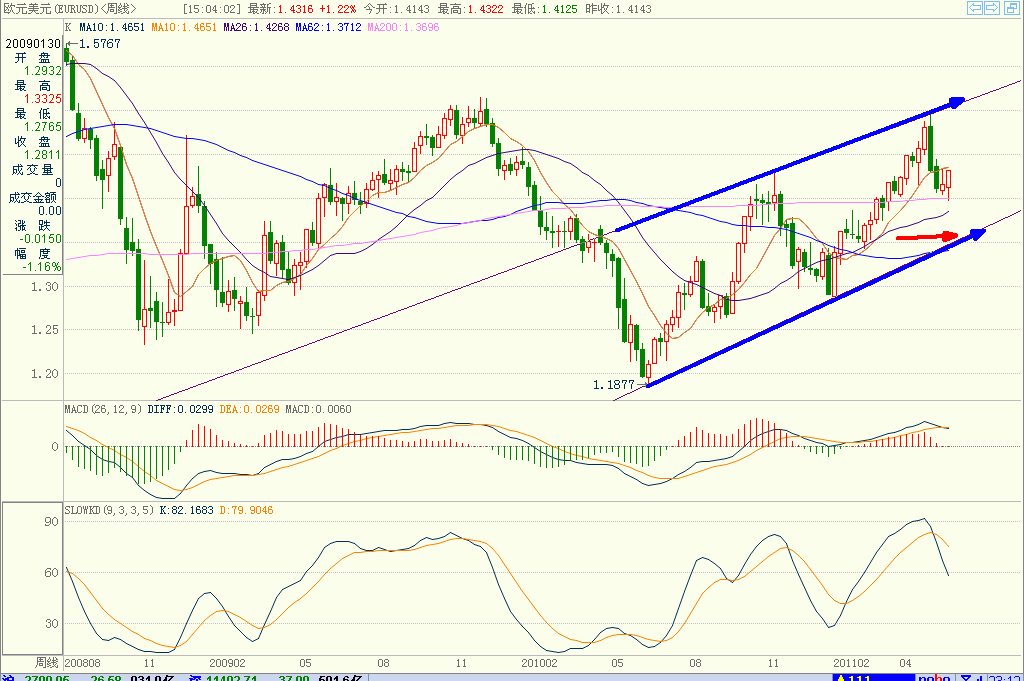
Task: Click the +1.22% change value
Action: (338, 9)
